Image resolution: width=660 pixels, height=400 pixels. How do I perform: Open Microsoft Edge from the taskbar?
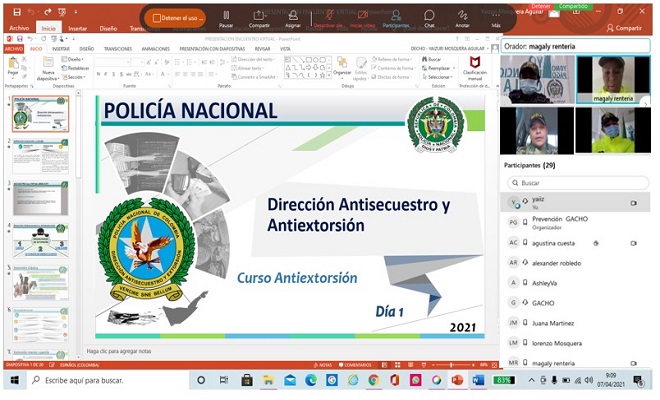(x=311, y=380)
